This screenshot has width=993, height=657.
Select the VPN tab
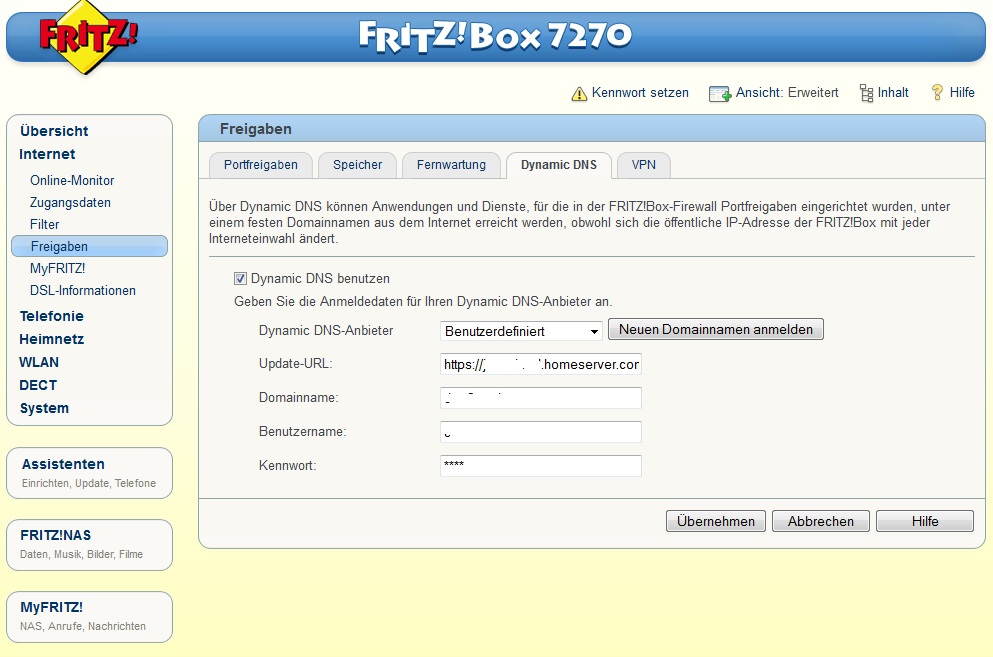pos(643,165)
